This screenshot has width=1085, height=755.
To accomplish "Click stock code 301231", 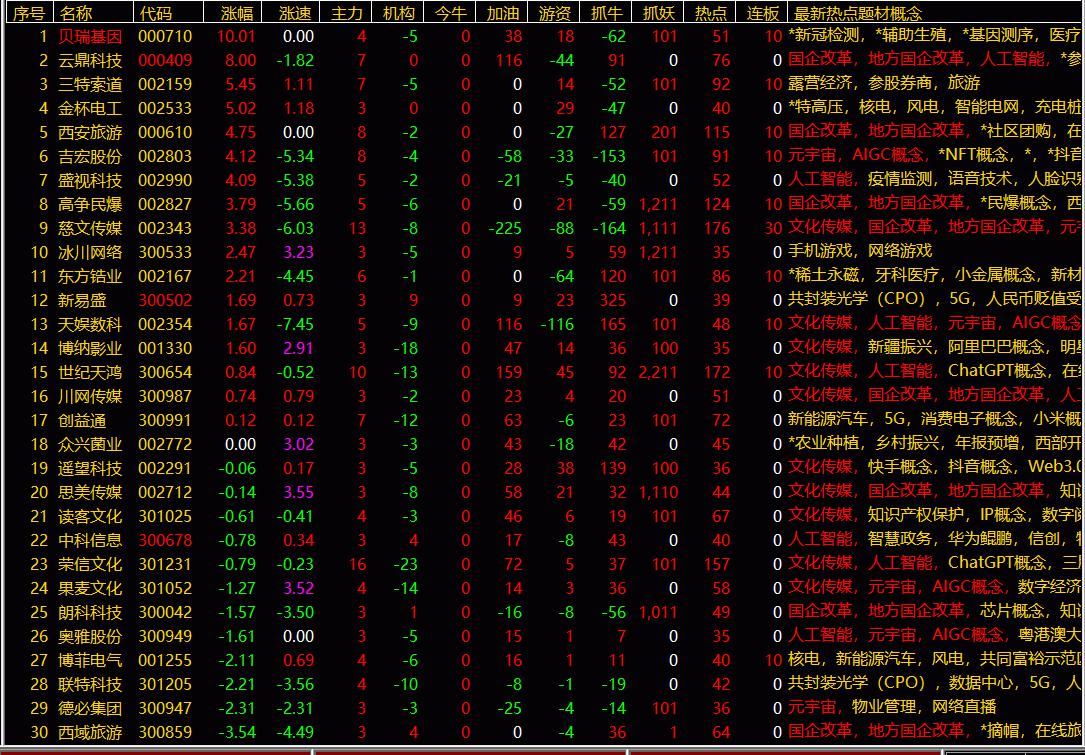I will pyautogui.click(x=165, y=564).
